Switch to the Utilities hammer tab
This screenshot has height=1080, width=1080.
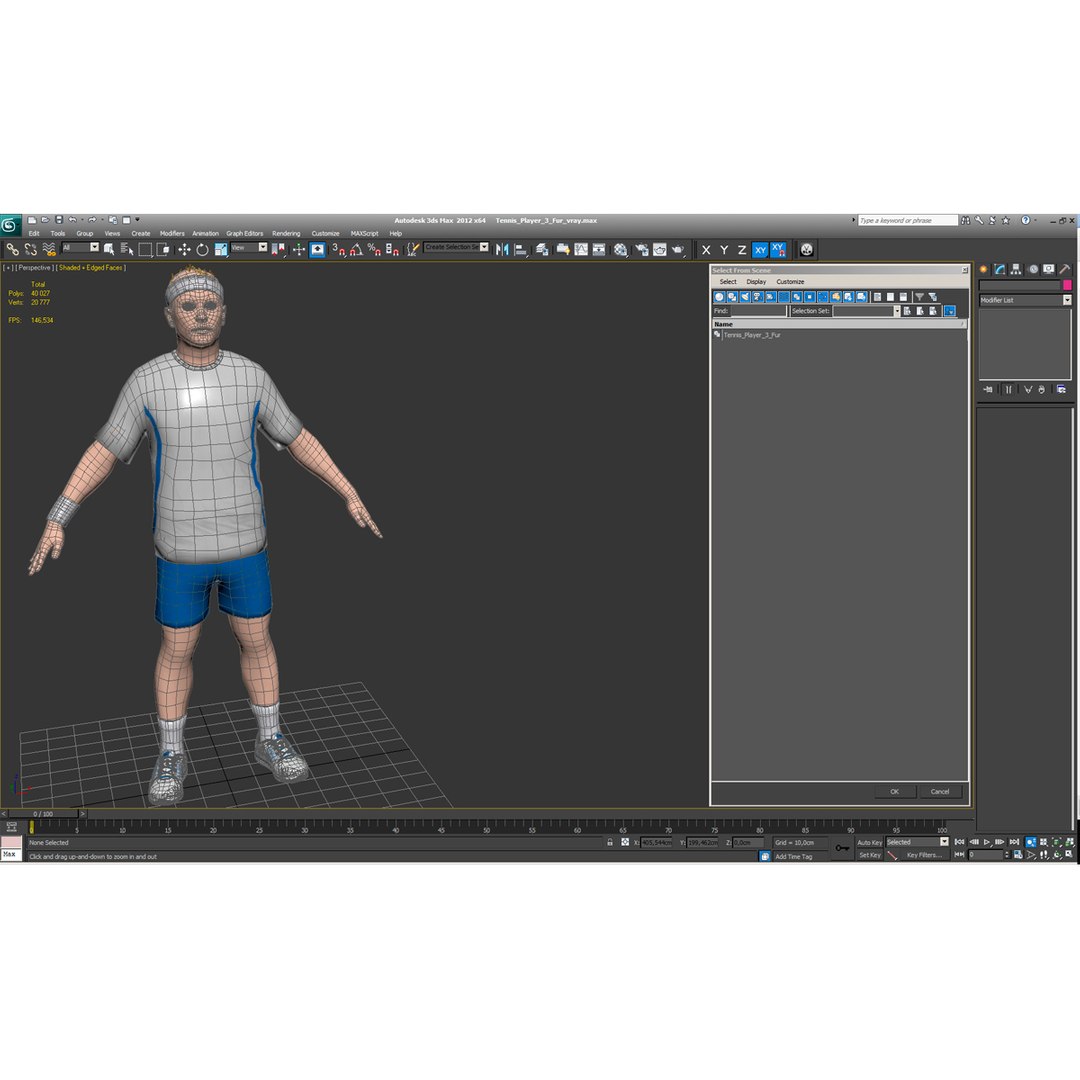[x=1065, y=269]
